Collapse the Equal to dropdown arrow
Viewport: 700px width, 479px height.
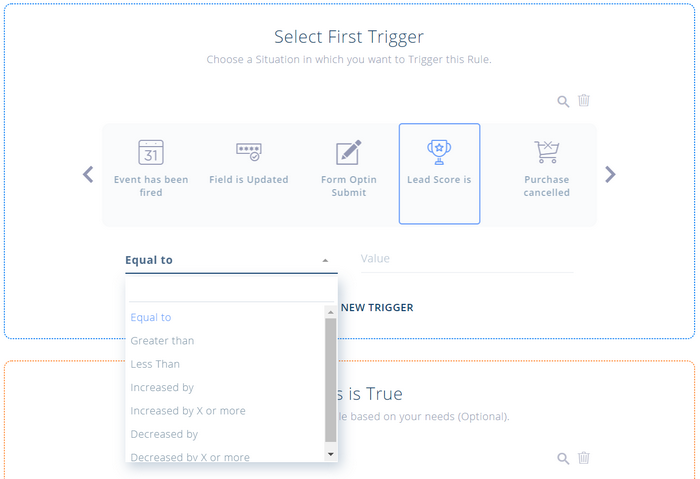pos(325,260)
